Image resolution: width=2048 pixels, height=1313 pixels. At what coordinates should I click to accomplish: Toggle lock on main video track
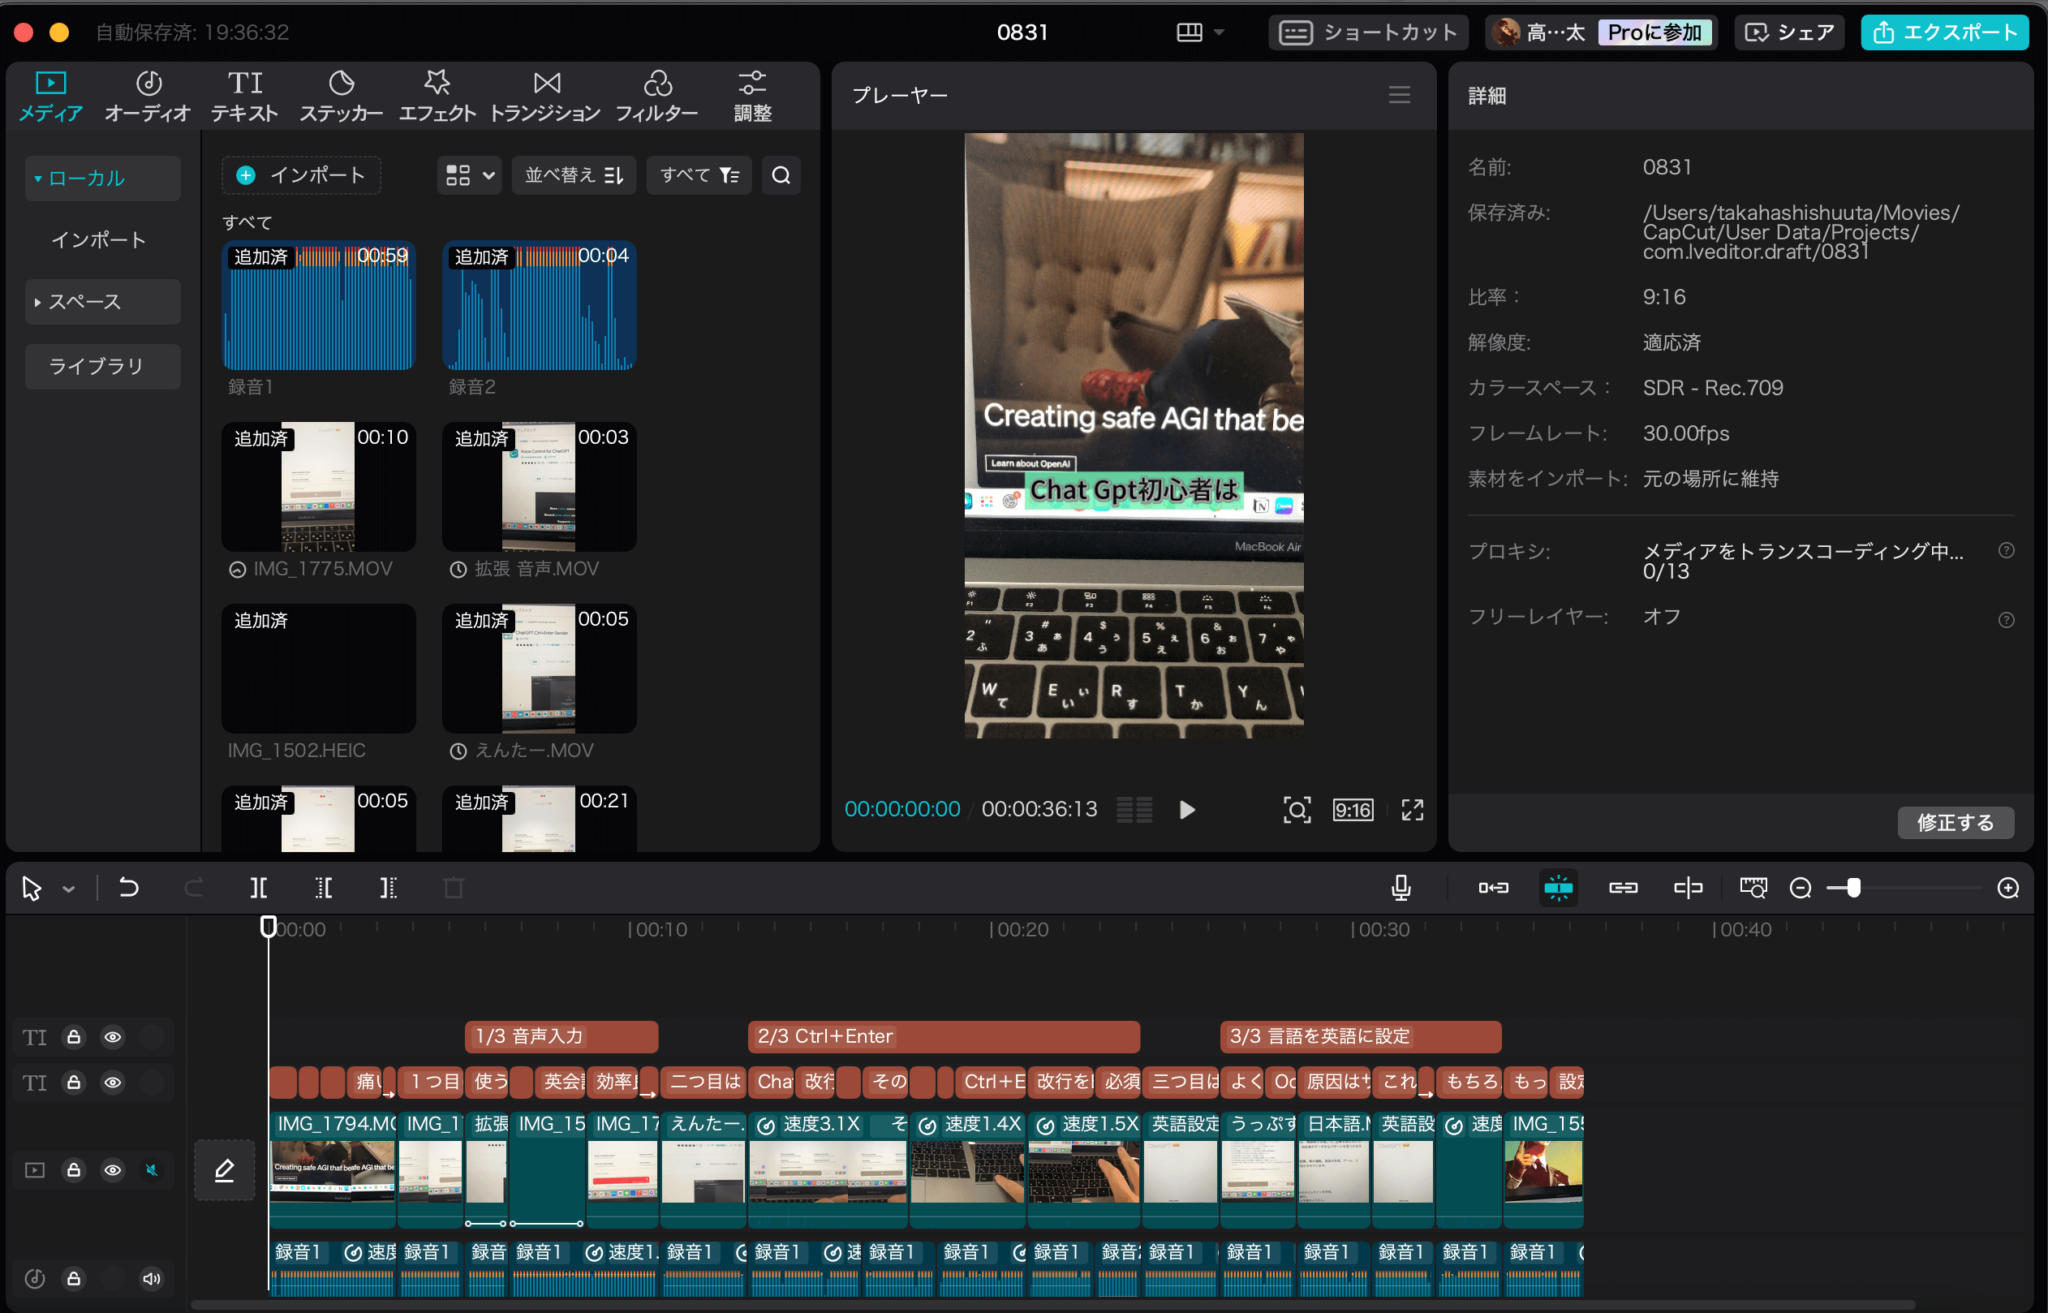[x=74, y=1170]
